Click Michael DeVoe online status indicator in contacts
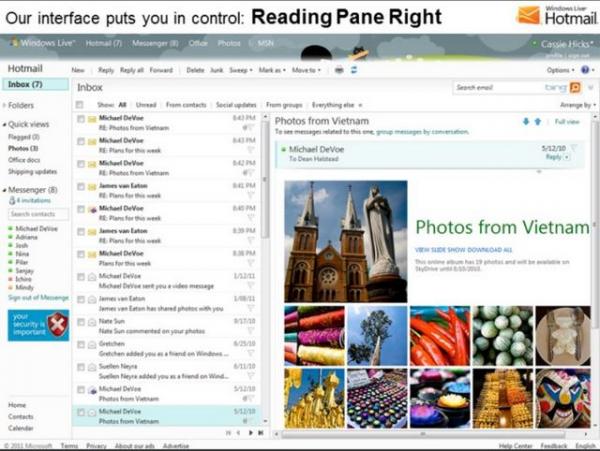The image size is (600, 451). coord(11,229)
